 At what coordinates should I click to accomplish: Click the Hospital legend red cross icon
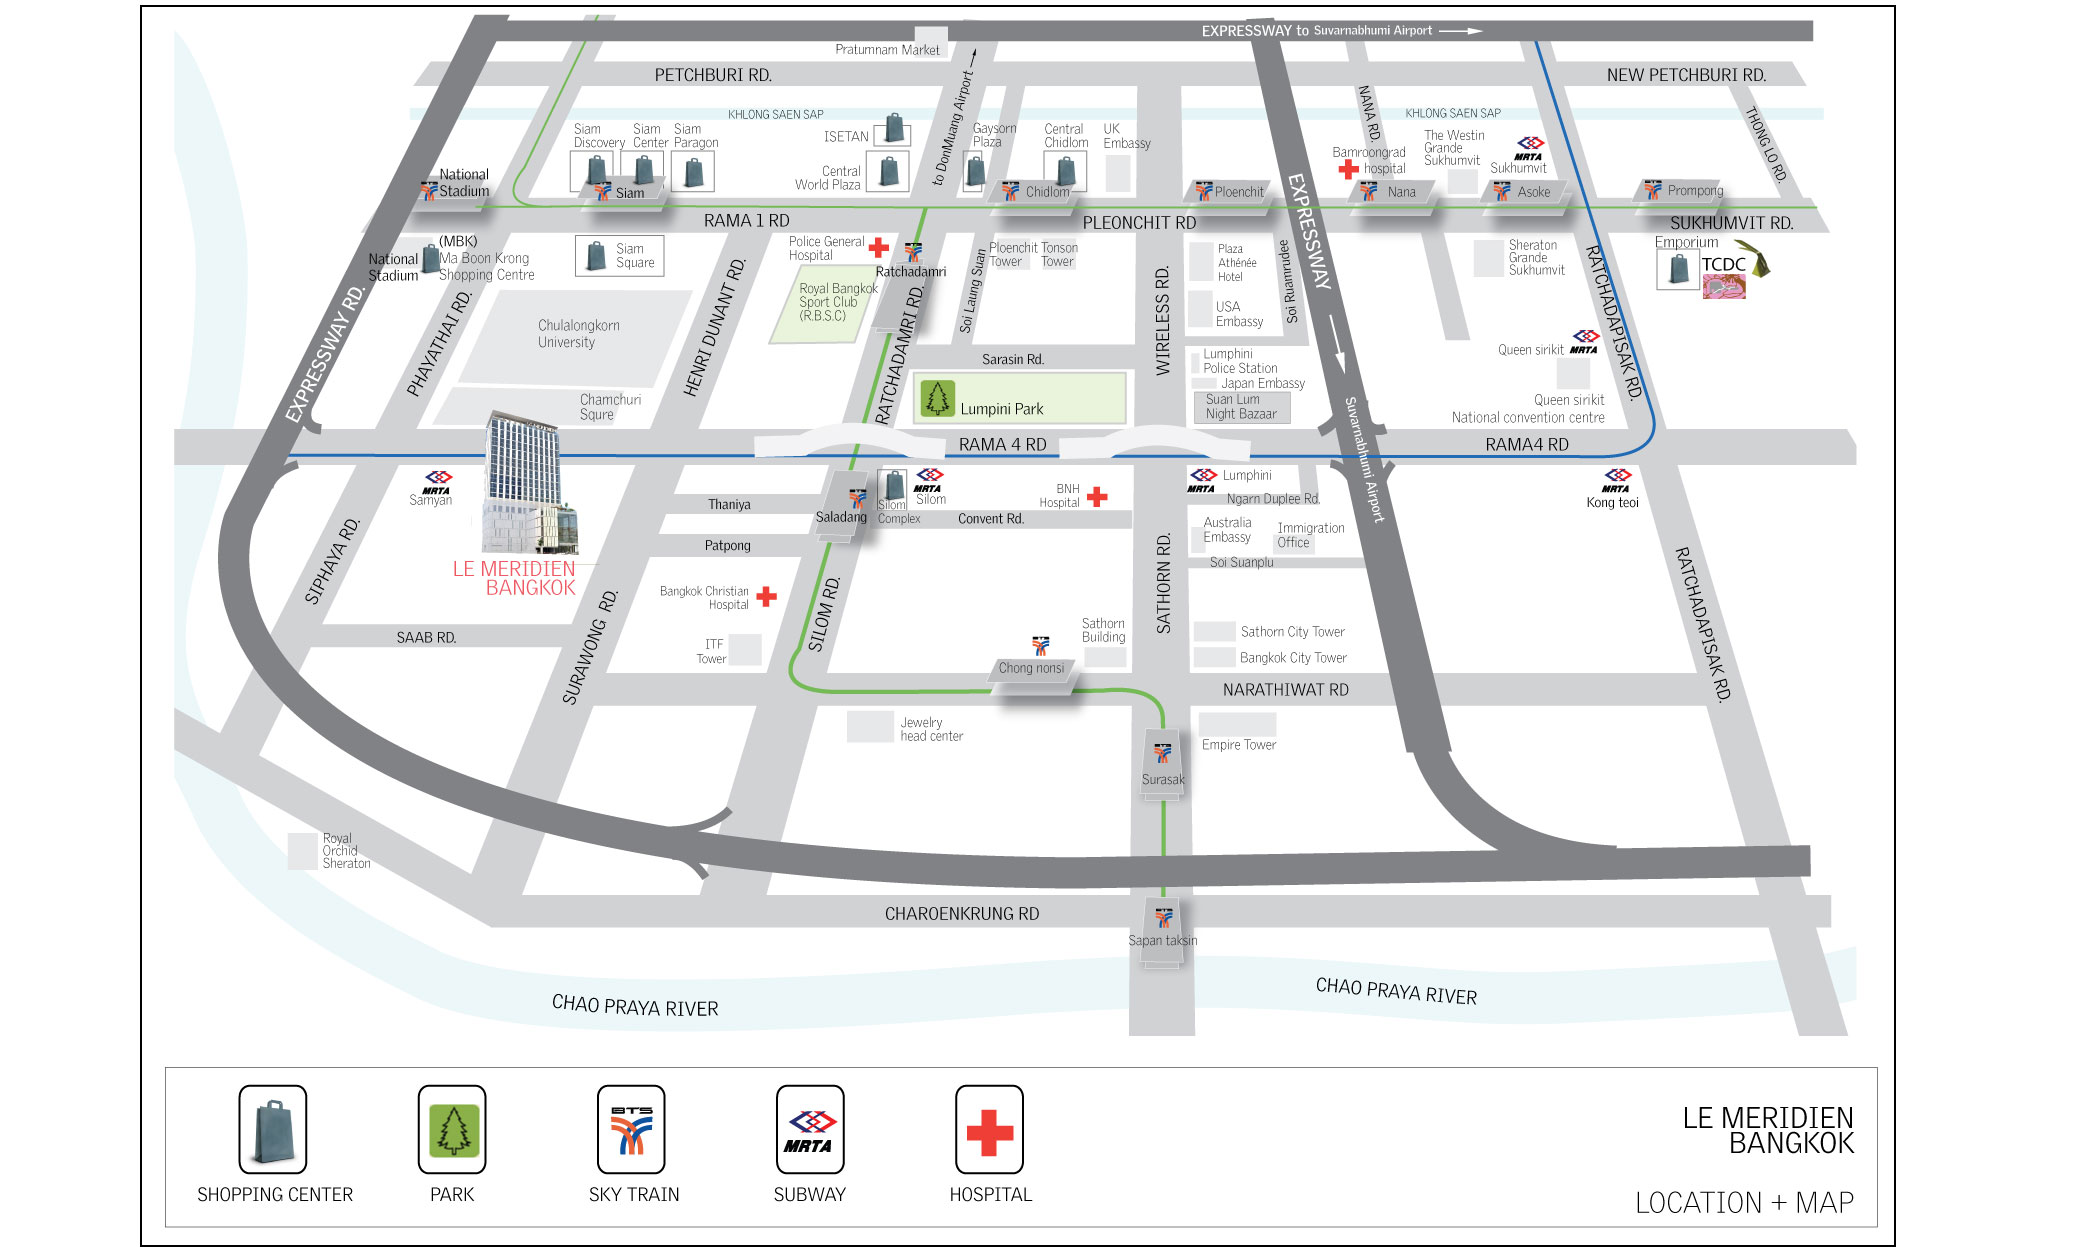click(989, 1129)
